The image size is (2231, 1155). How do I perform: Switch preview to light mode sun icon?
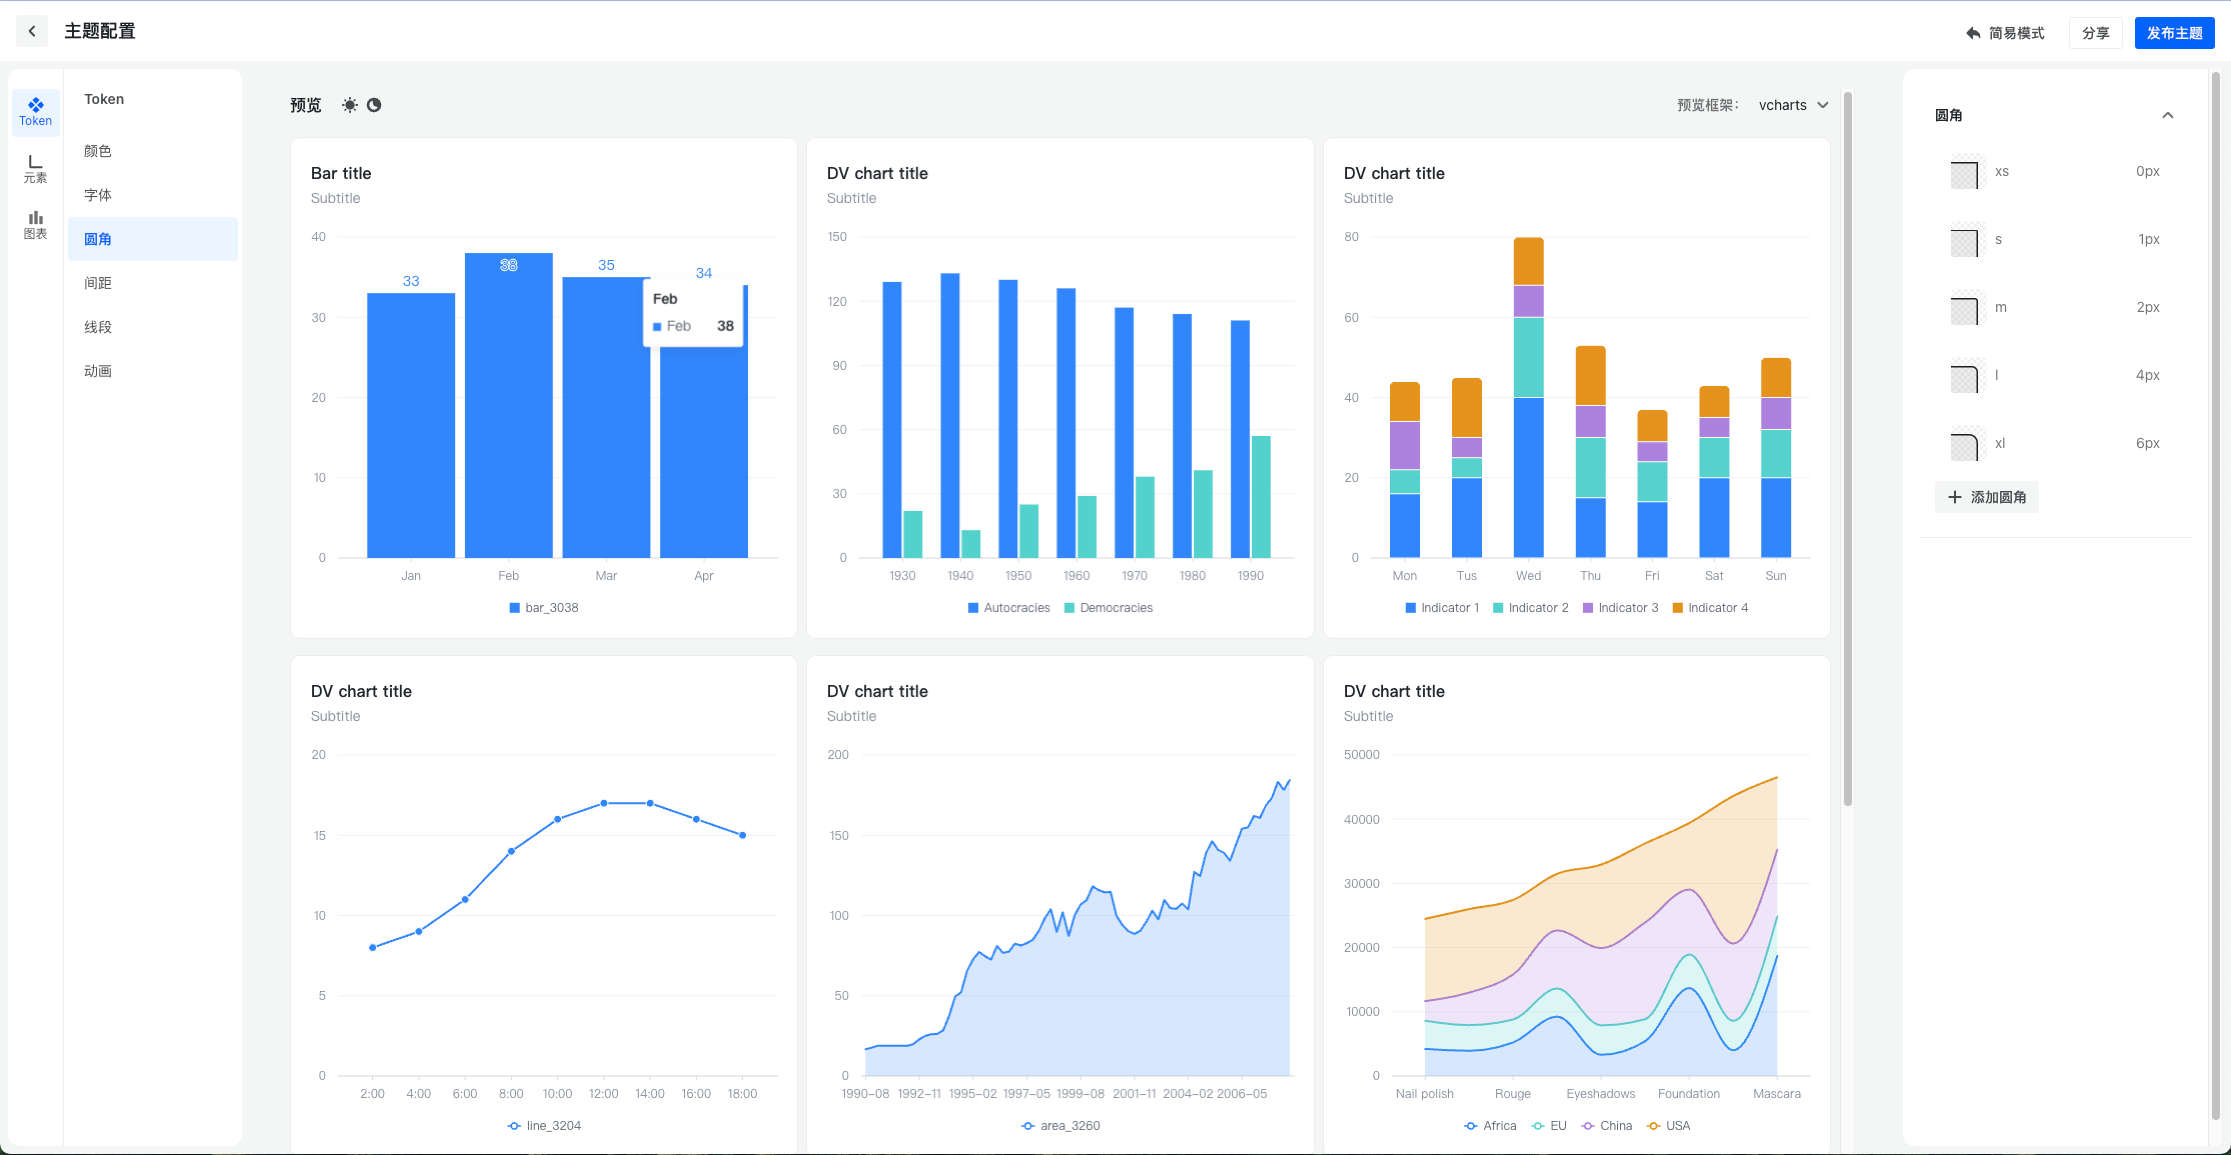pos(349,105)
